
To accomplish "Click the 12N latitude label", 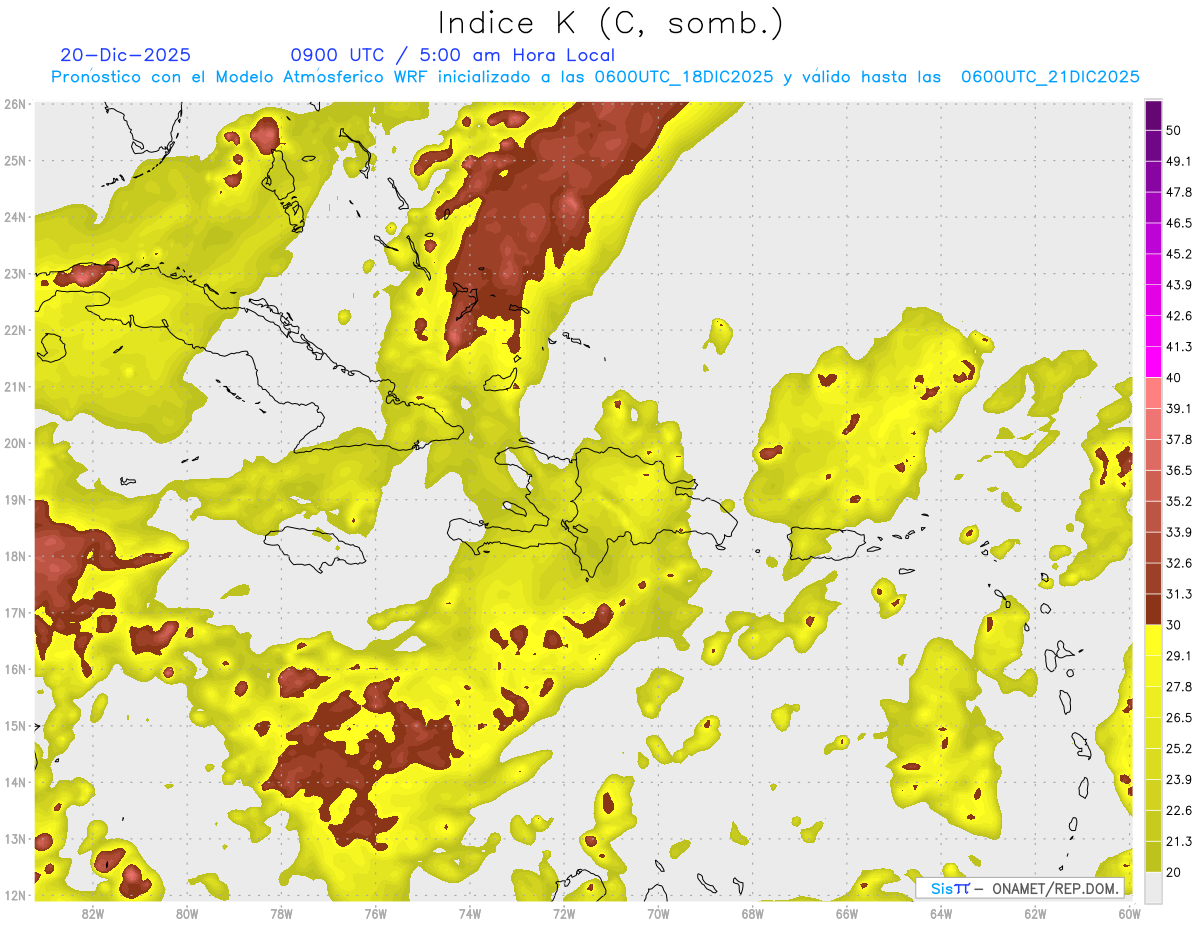I will (x=14, y=895).
